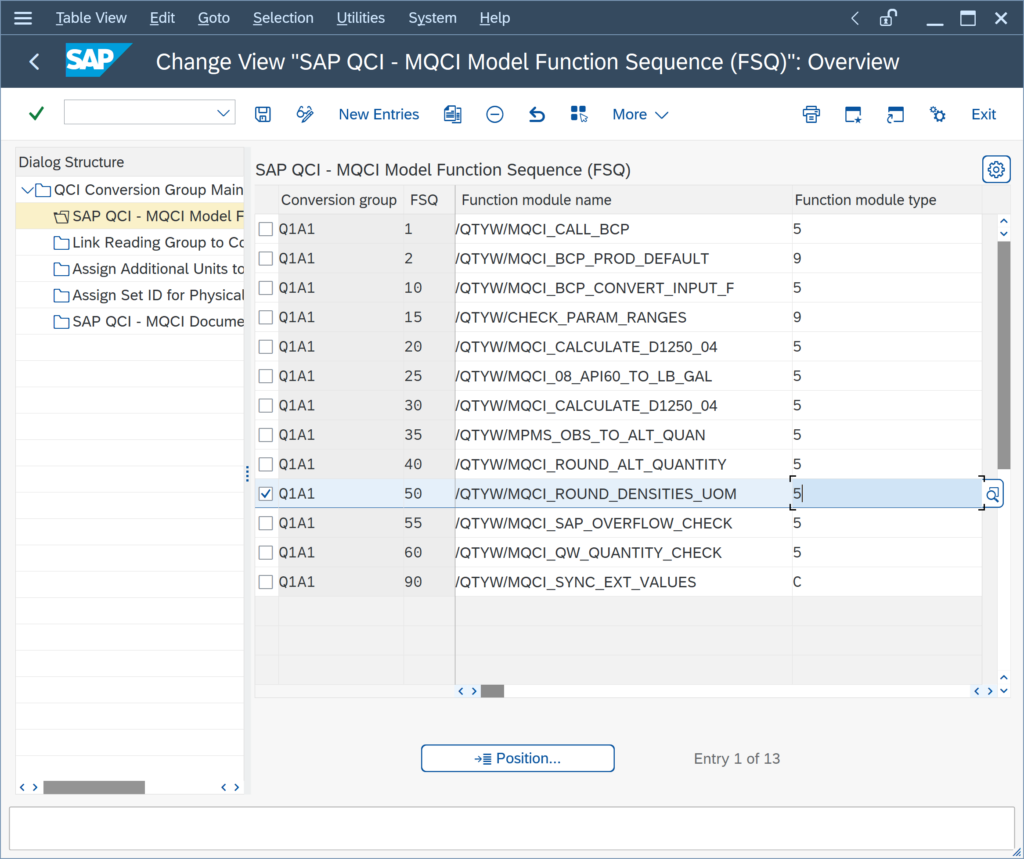1024x859 pixels.
Task: Click the Print icon
Action: pyautogui.click(x=811, y=114)
